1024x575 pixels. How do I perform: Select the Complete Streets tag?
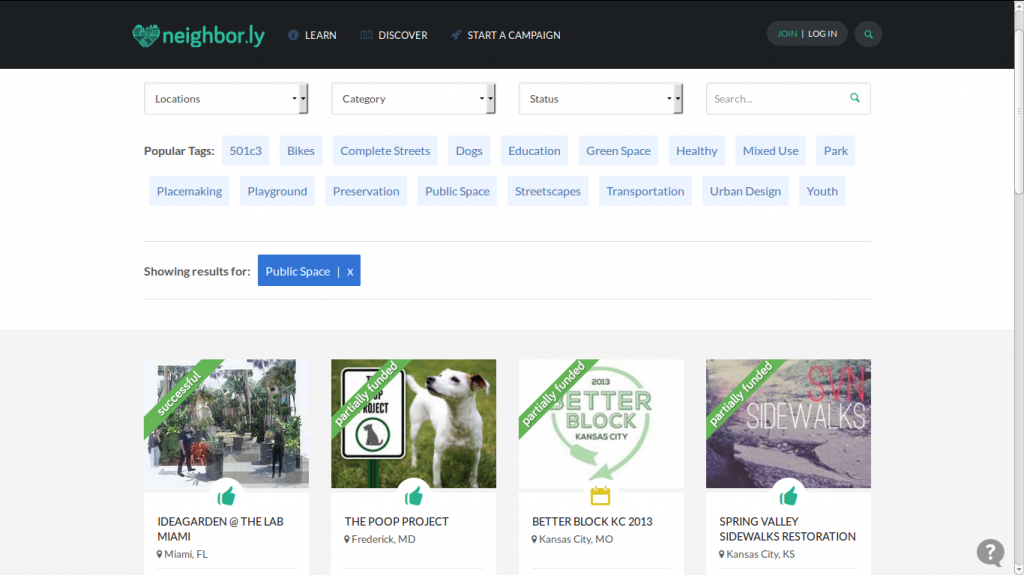coord(385,151)
